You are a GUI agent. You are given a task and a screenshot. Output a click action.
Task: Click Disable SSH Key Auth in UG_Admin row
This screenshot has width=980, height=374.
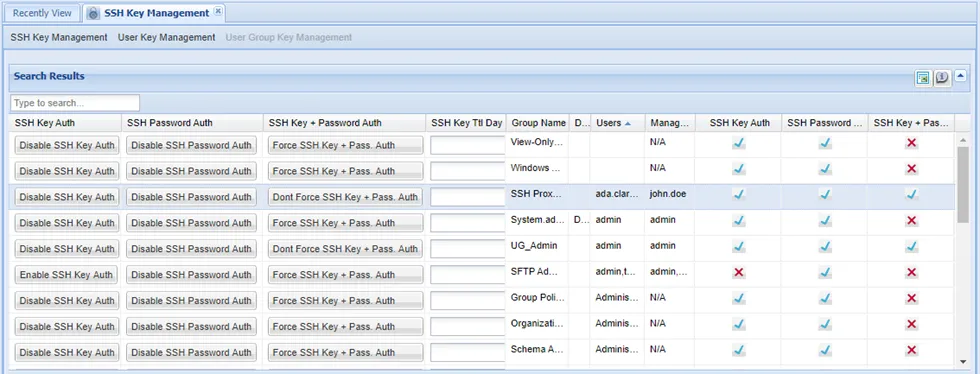(x=67, y=249)
